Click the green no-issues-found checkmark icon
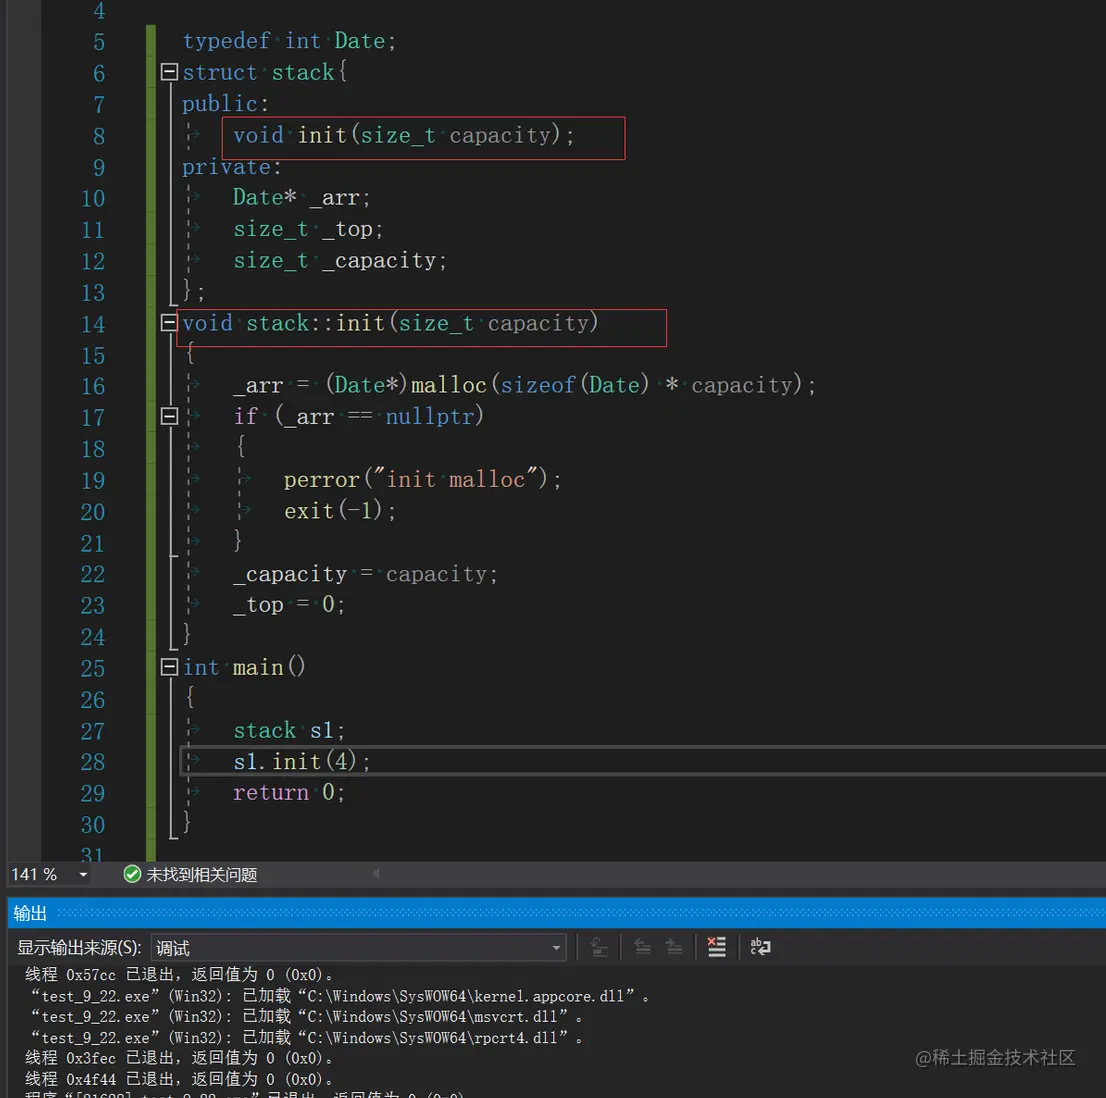The image size is (1106, 1098). pyautogui.click(x=132, y=874)
